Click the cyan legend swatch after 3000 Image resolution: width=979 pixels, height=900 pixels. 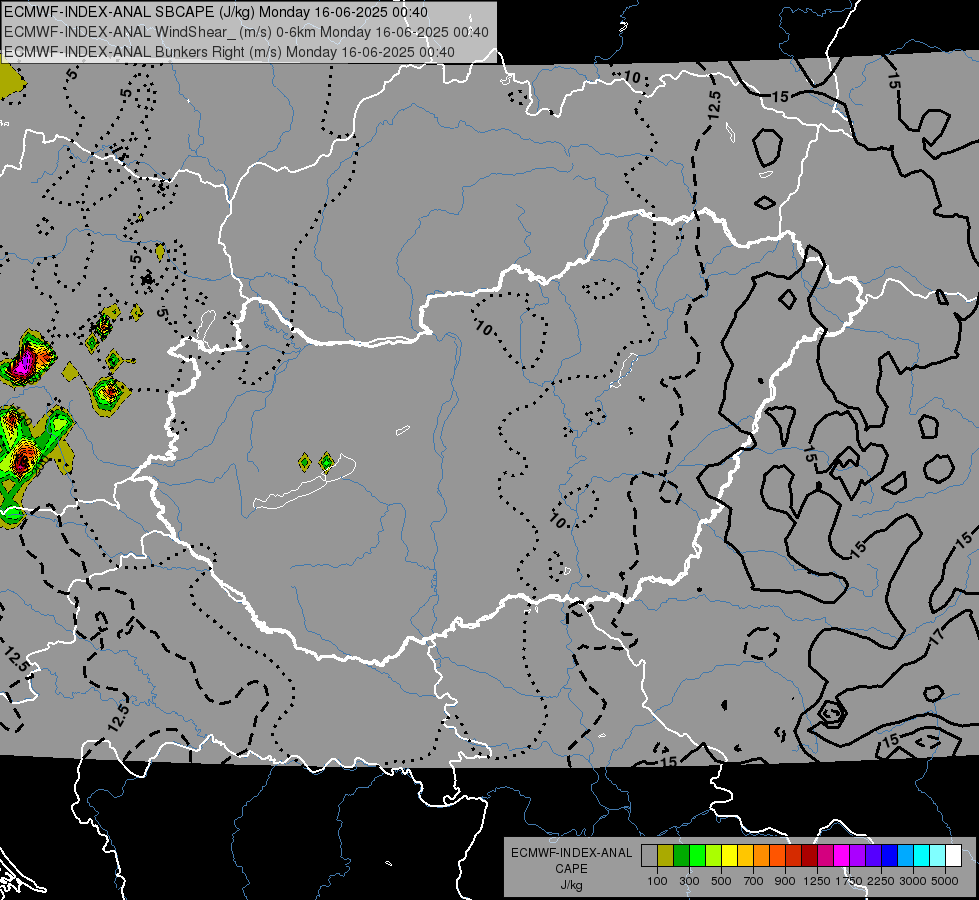coord(922,855)
